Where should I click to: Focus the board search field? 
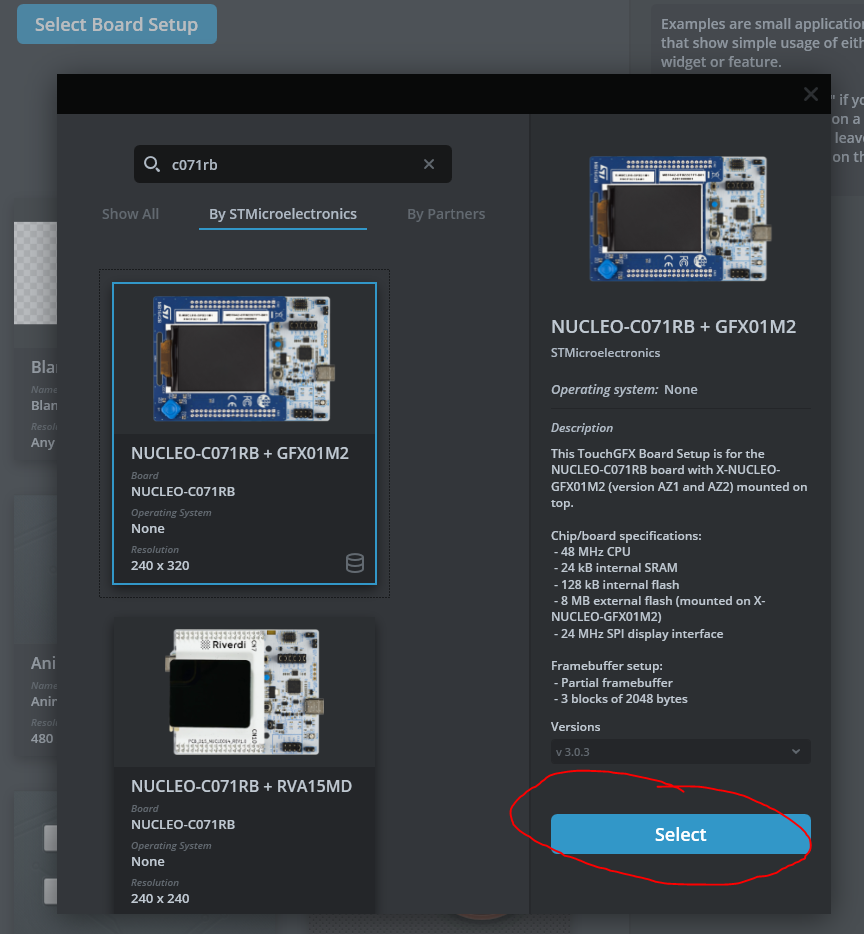[x=293, y=164]
